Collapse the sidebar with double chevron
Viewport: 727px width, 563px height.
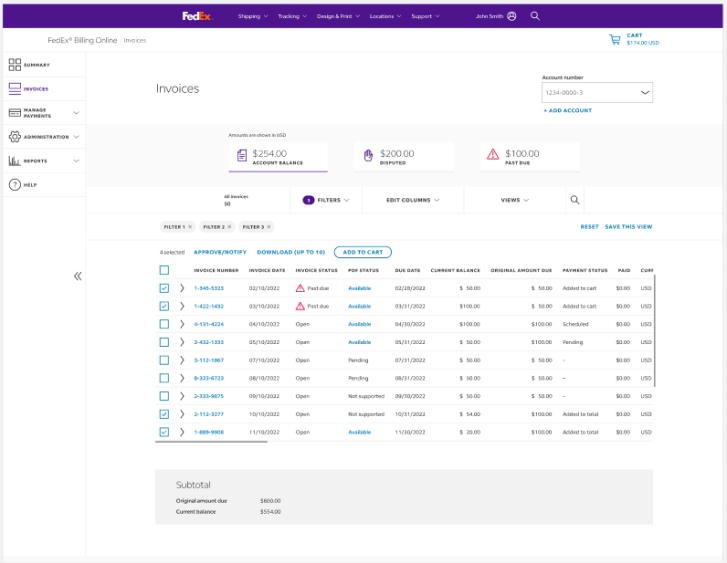[77, 276]
